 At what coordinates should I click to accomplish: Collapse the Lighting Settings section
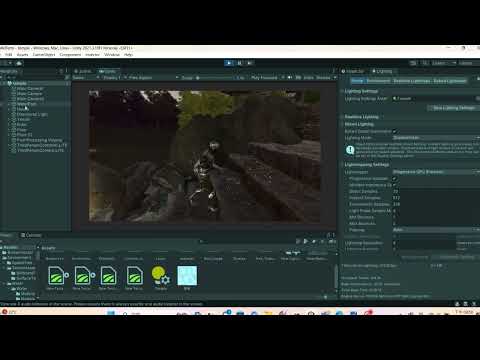[x=342, y=91]
